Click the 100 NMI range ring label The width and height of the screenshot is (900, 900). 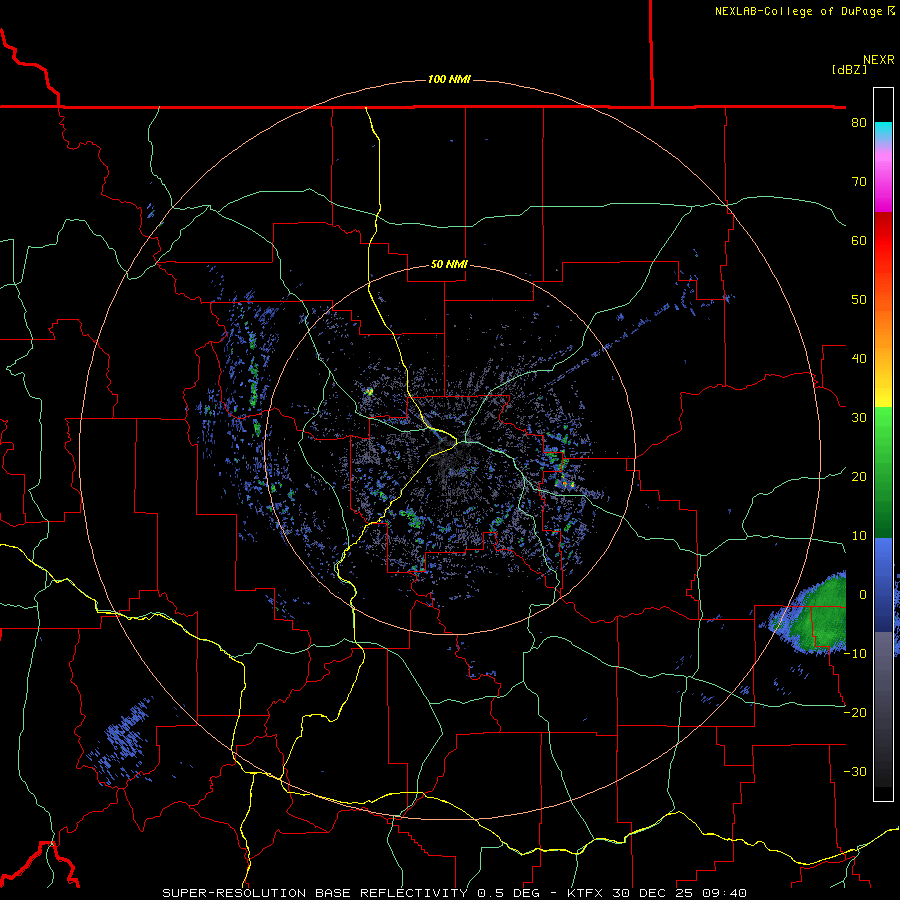pyautogui.click(x=449, y=79)
